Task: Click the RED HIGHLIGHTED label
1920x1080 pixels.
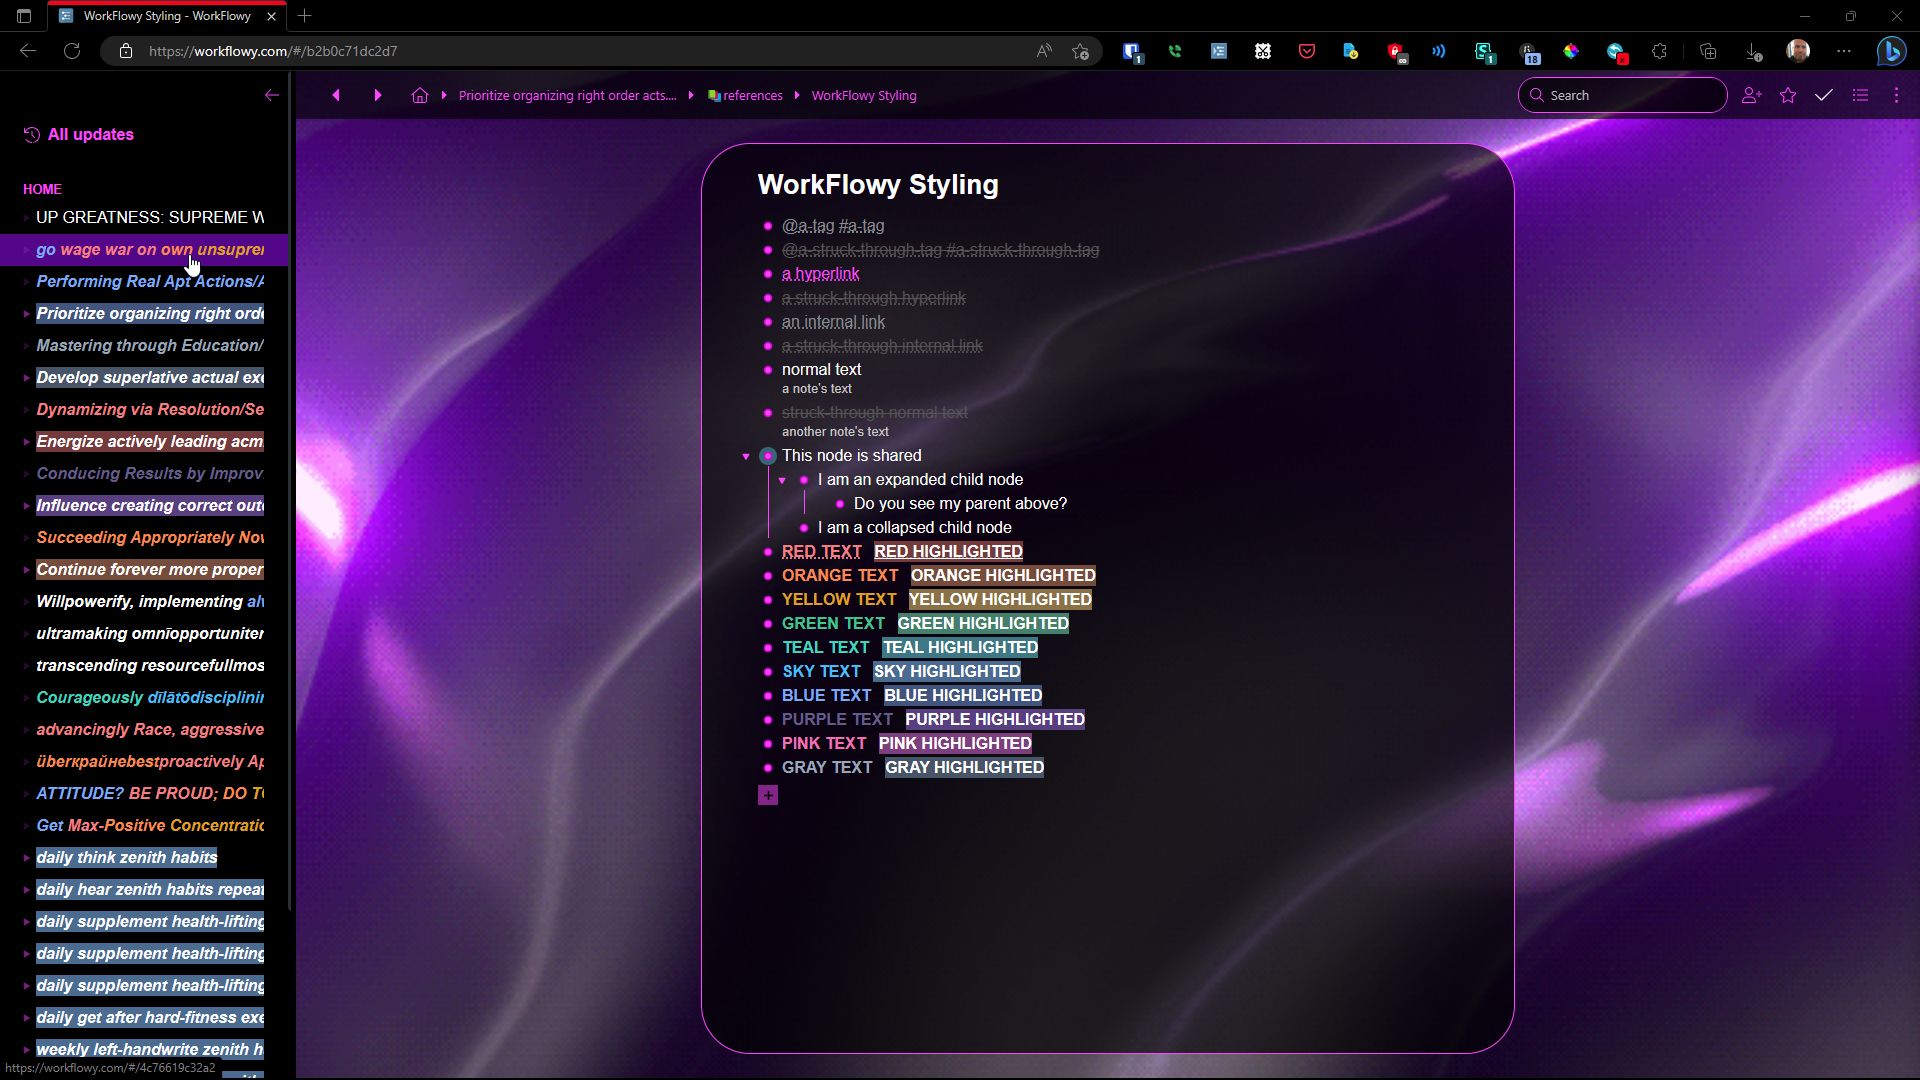Action: pos(948,551)
